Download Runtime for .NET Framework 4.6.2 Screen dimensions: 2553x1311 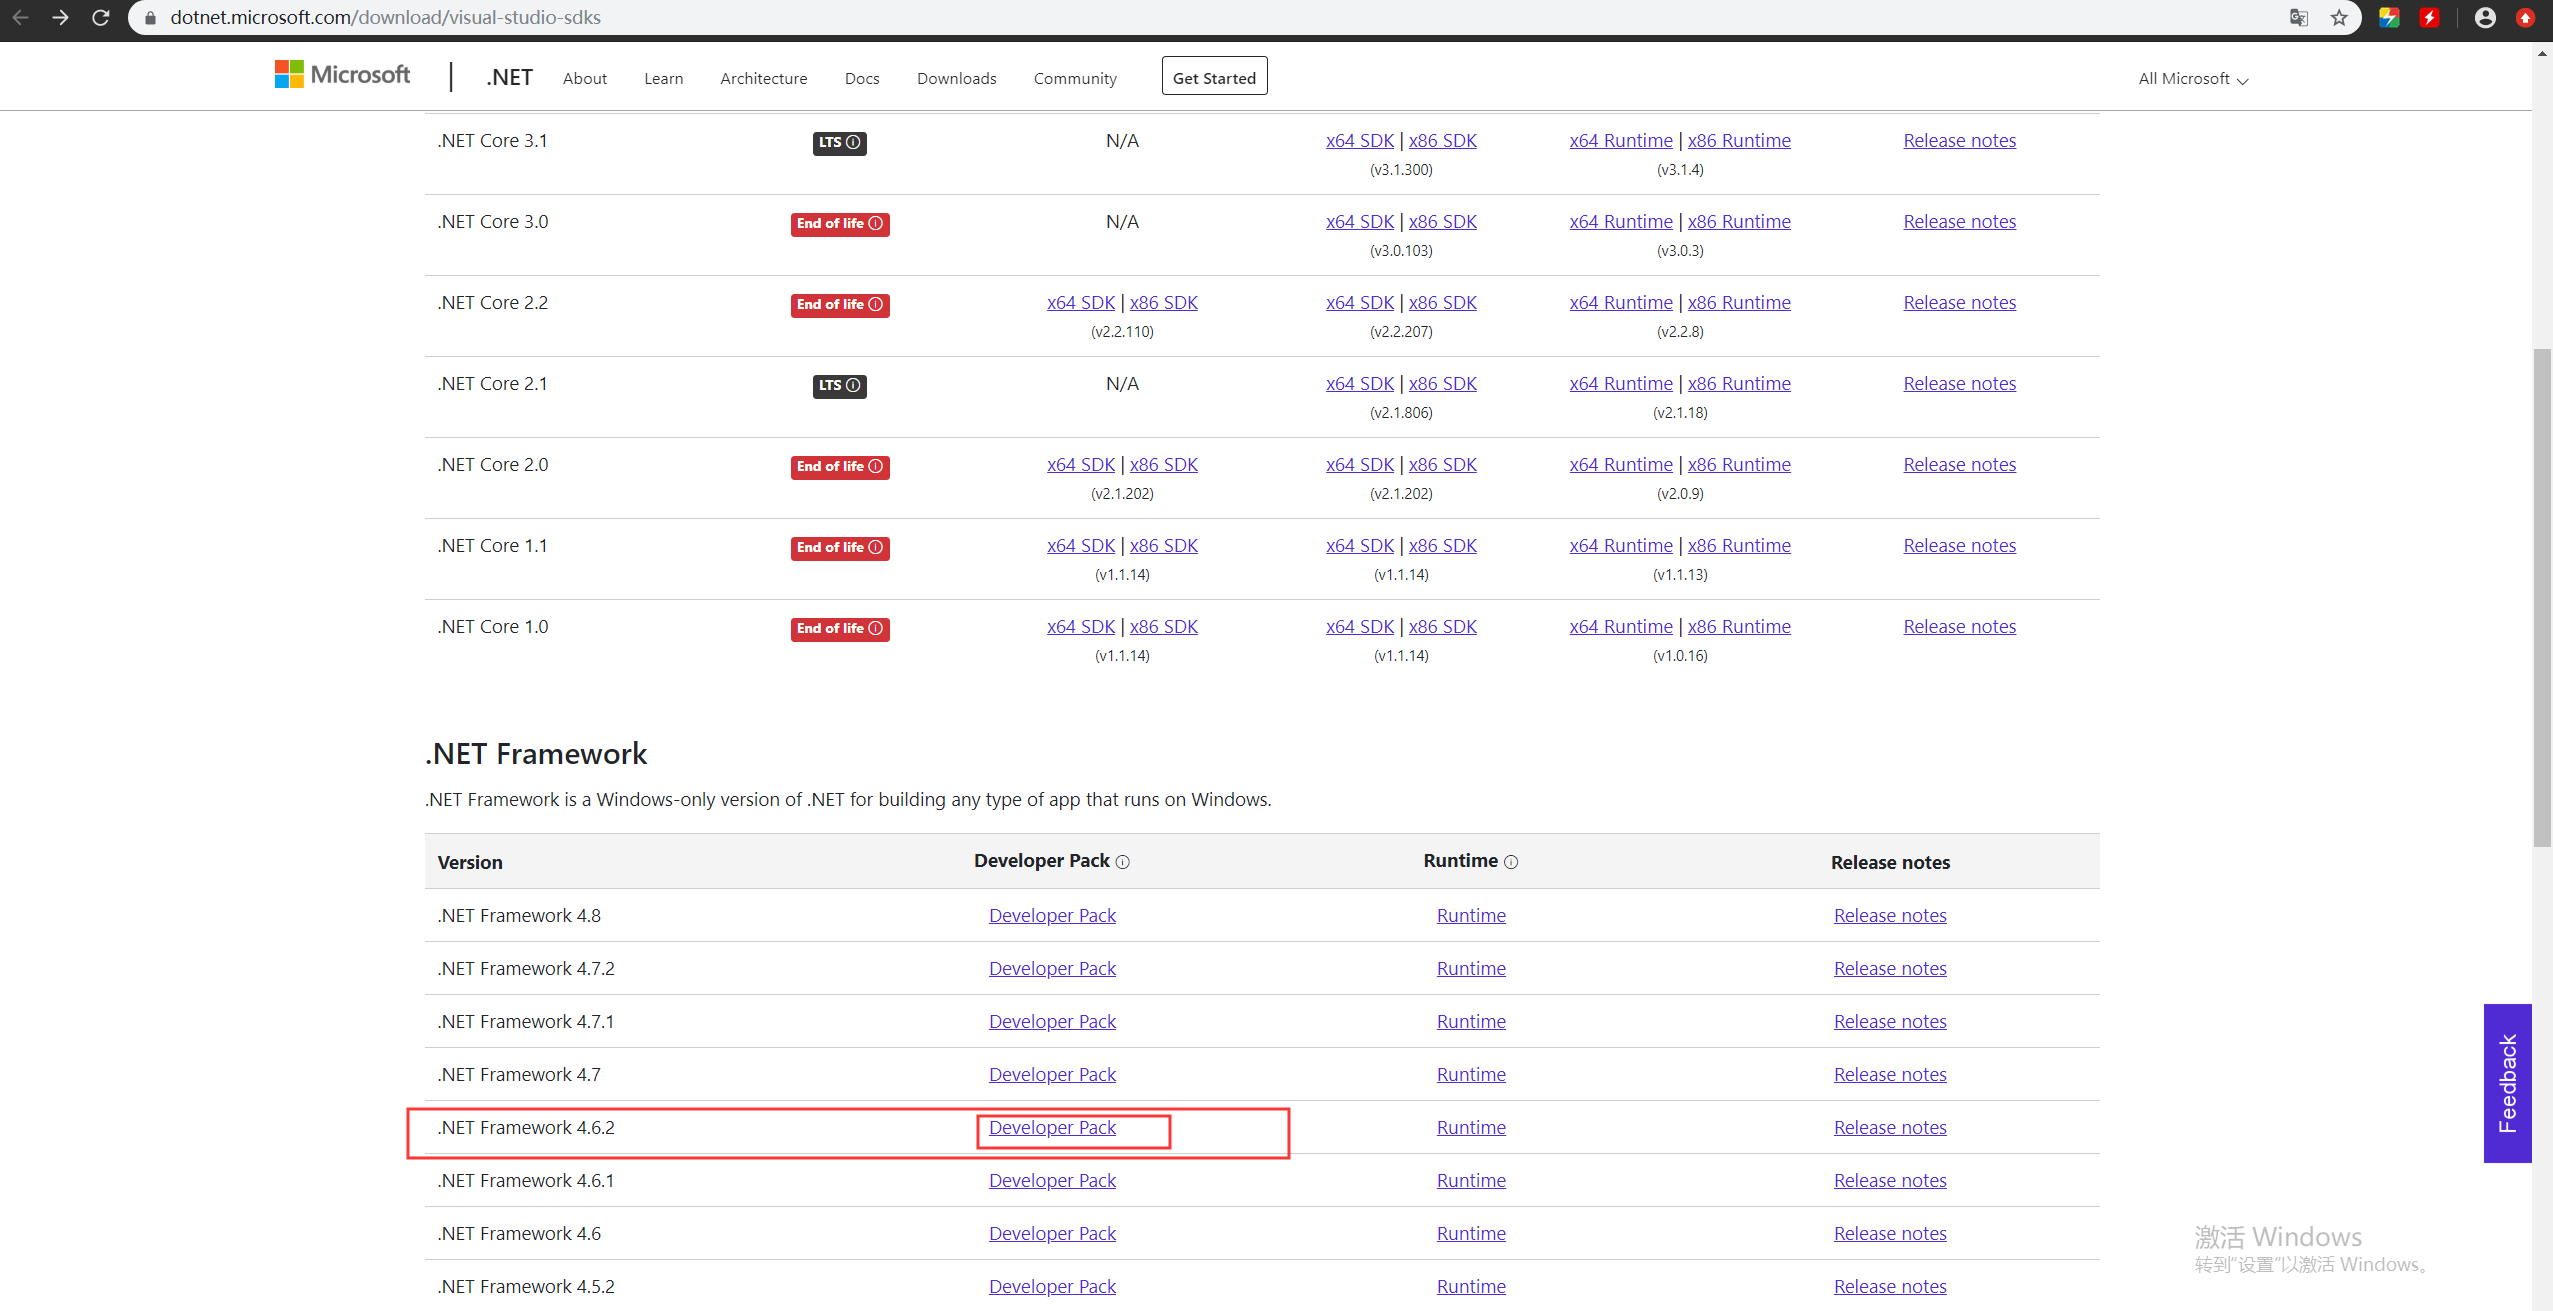[x=1471, y=1127]
